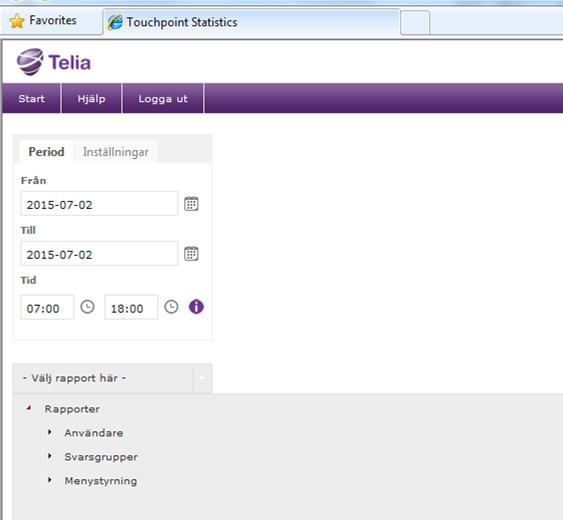Open end time clock picker
Screen dimensions: 563x520
click(x=171, y=307)
